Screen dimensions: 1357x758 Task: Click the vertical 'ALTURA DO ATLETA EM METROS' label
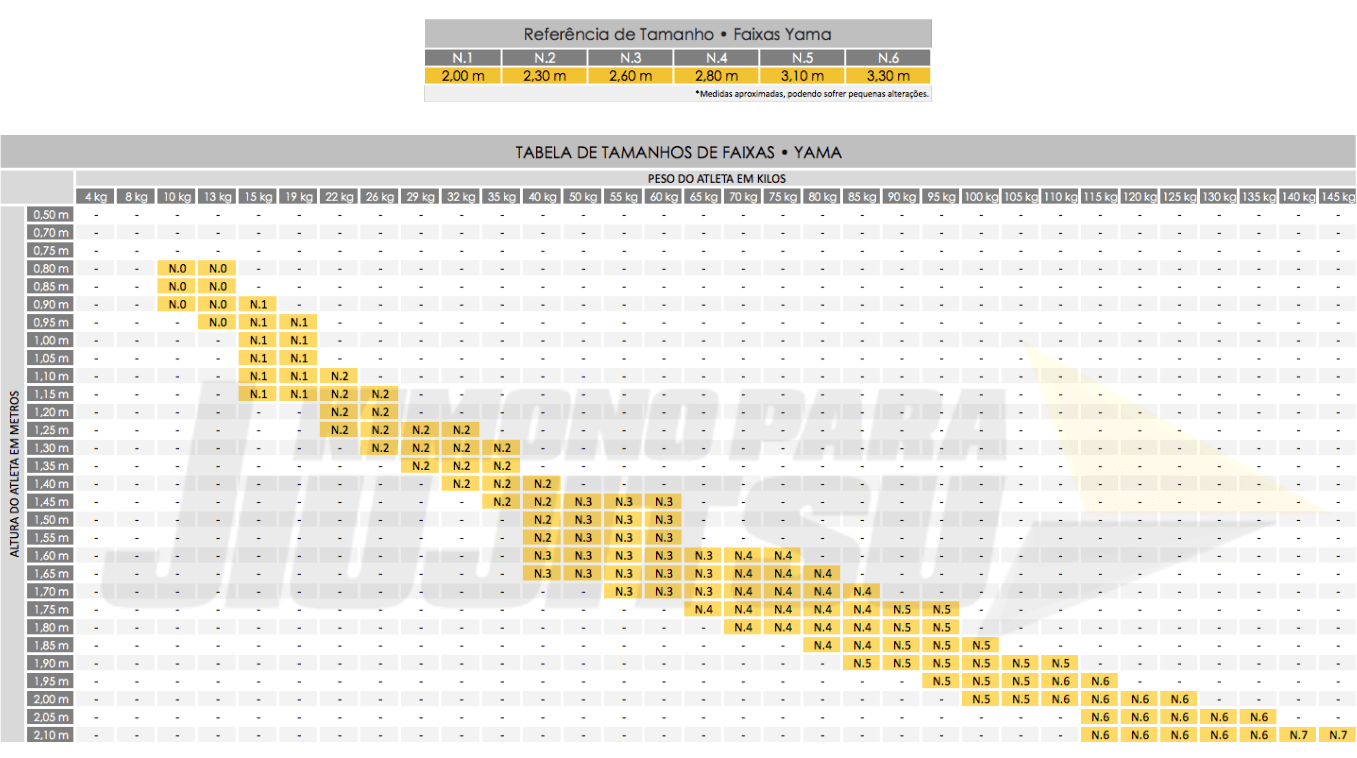point(14,474)
